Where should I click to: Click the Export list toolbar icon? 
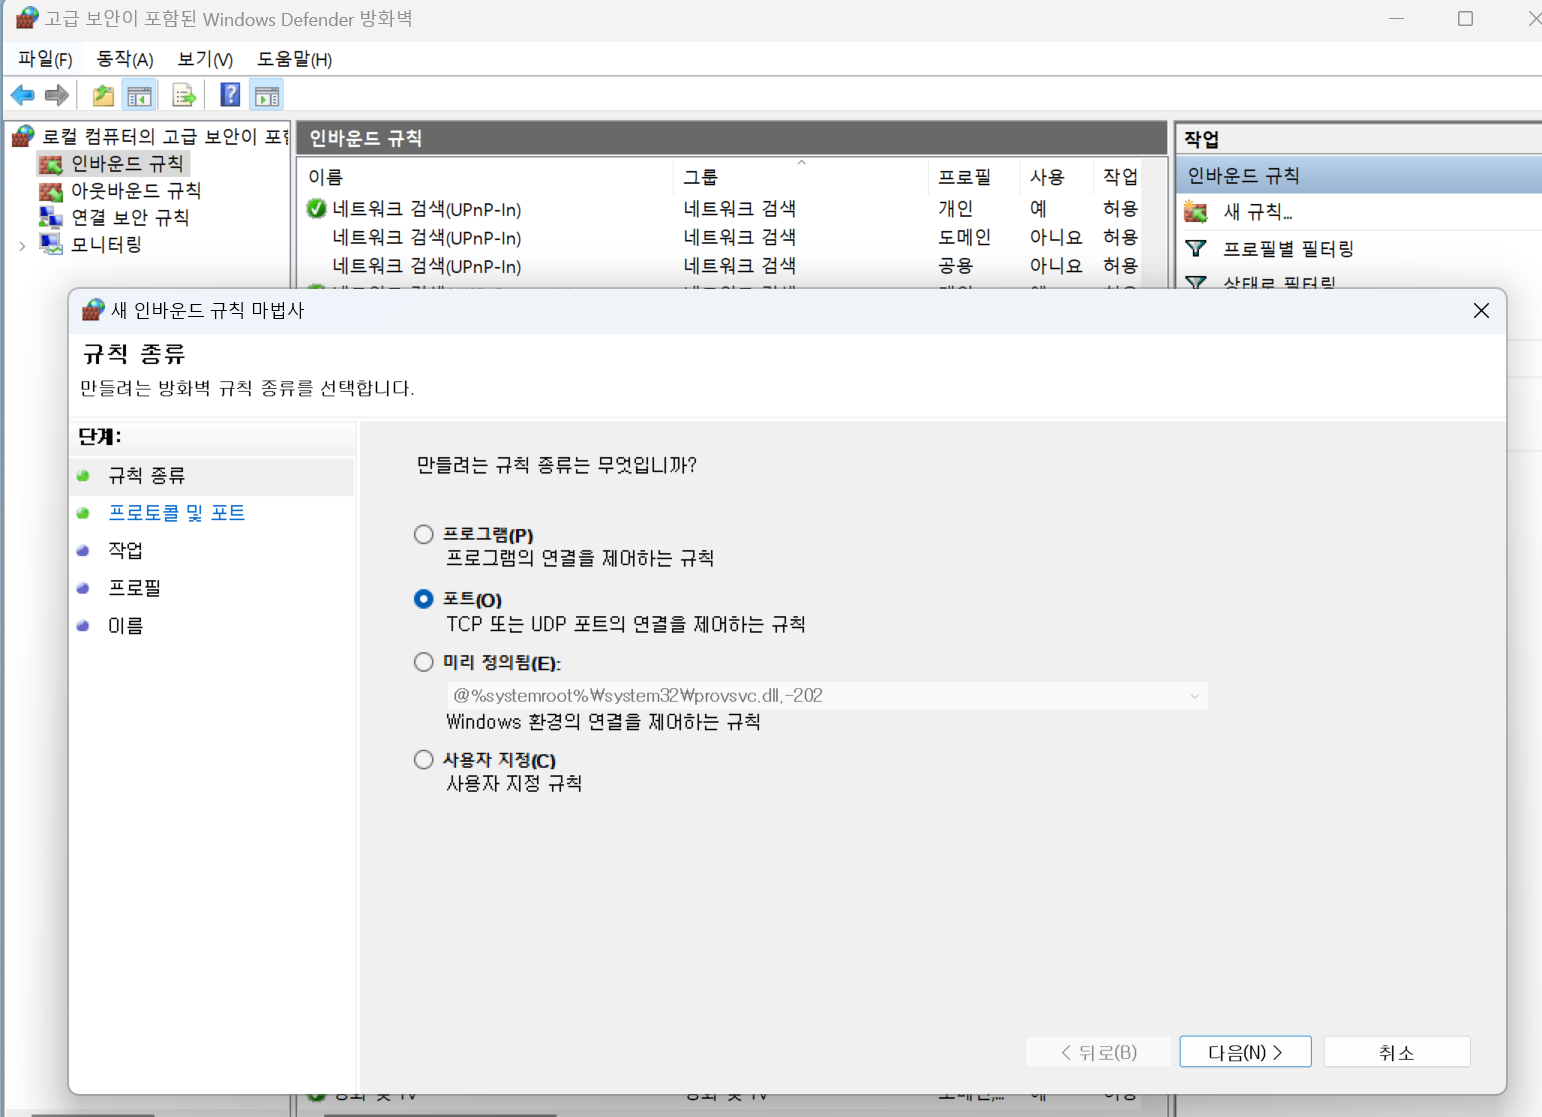point(183,95)
